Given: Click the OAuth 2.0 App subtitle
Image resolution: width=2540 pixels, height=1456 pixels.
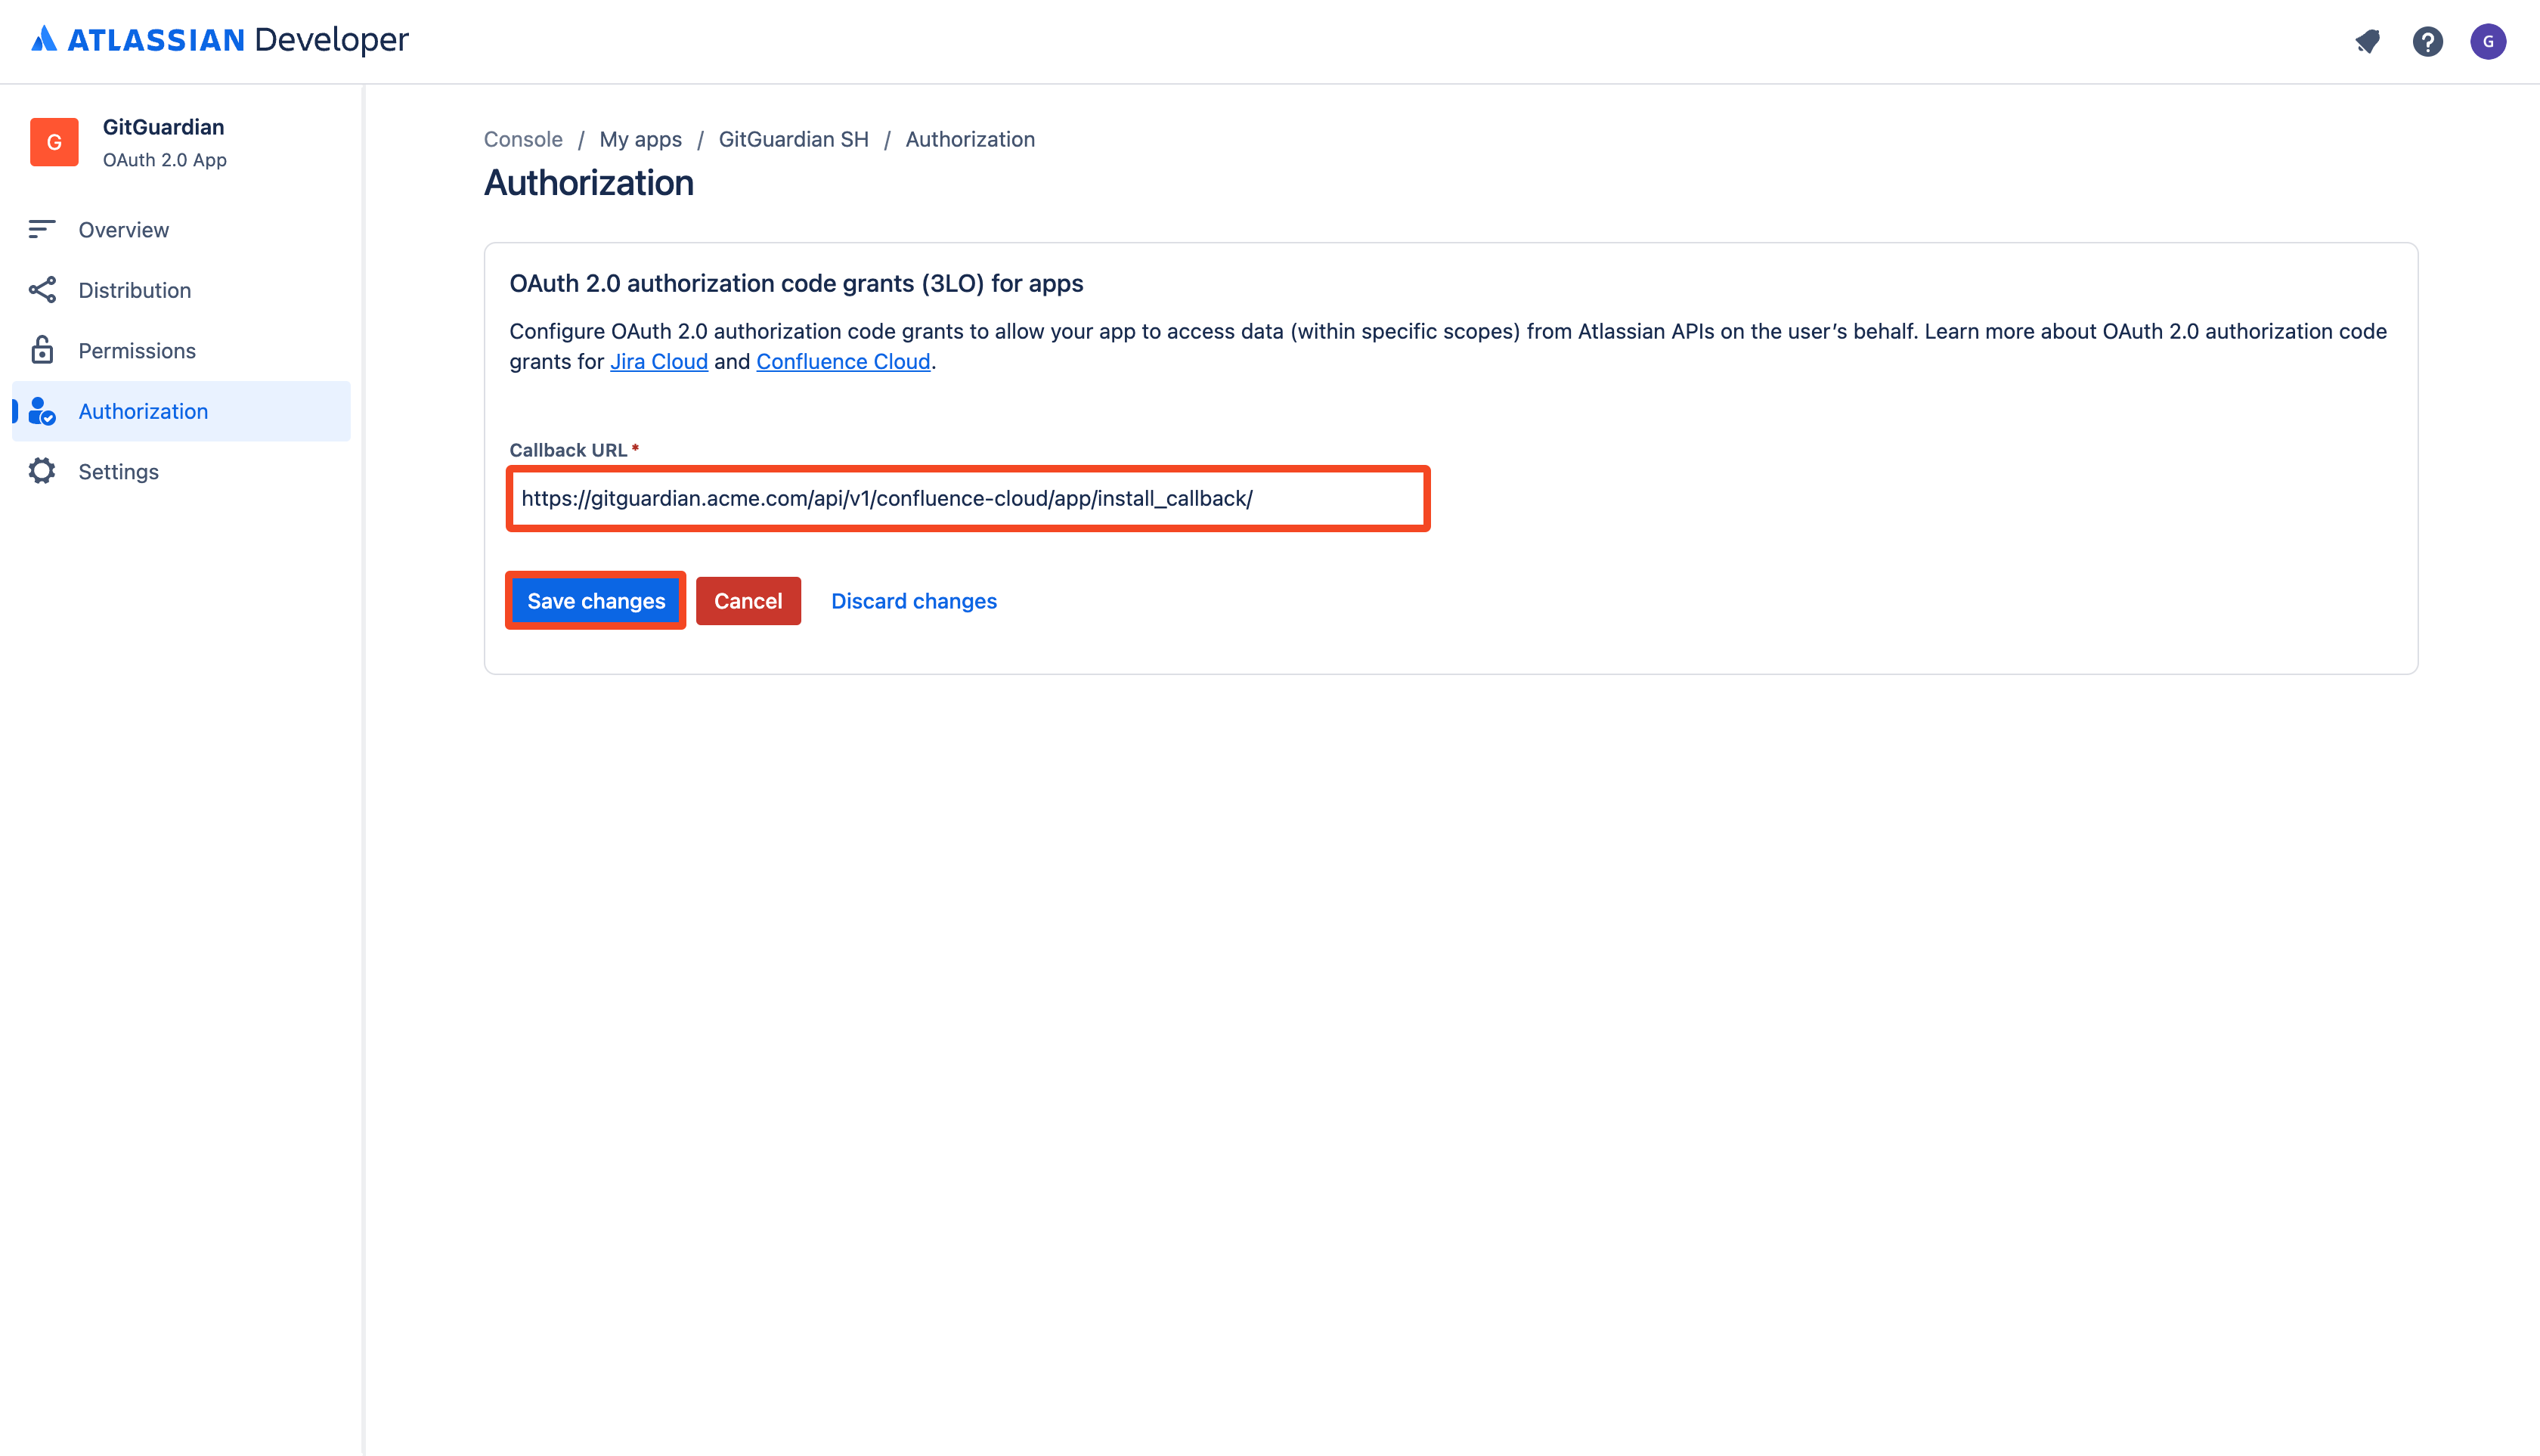Looking at the screenshot, I should pos(165,160).
